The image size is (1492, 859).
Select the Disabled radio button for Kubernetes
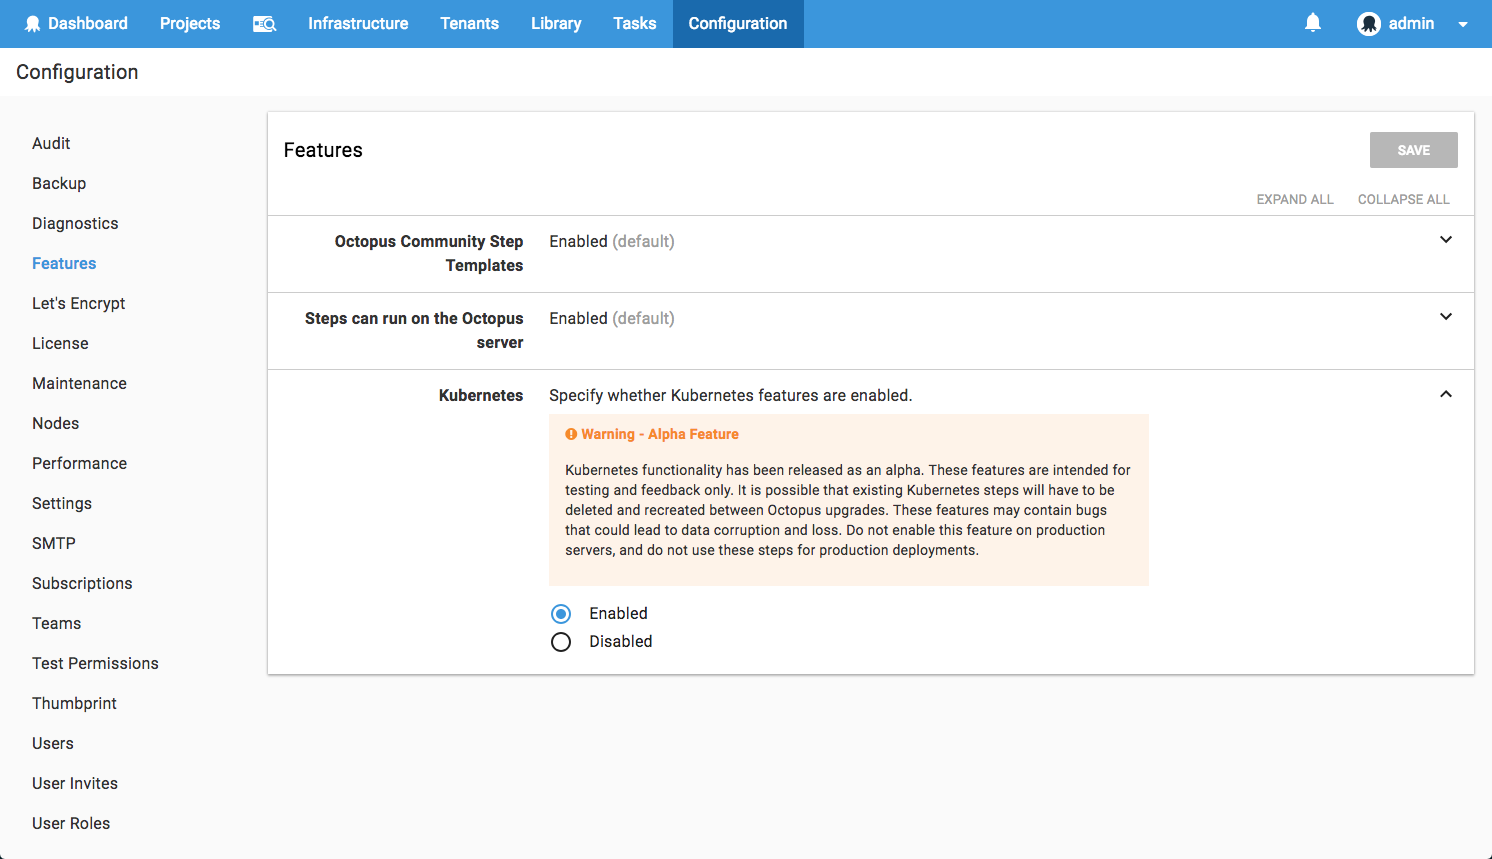tap(561, 642)
